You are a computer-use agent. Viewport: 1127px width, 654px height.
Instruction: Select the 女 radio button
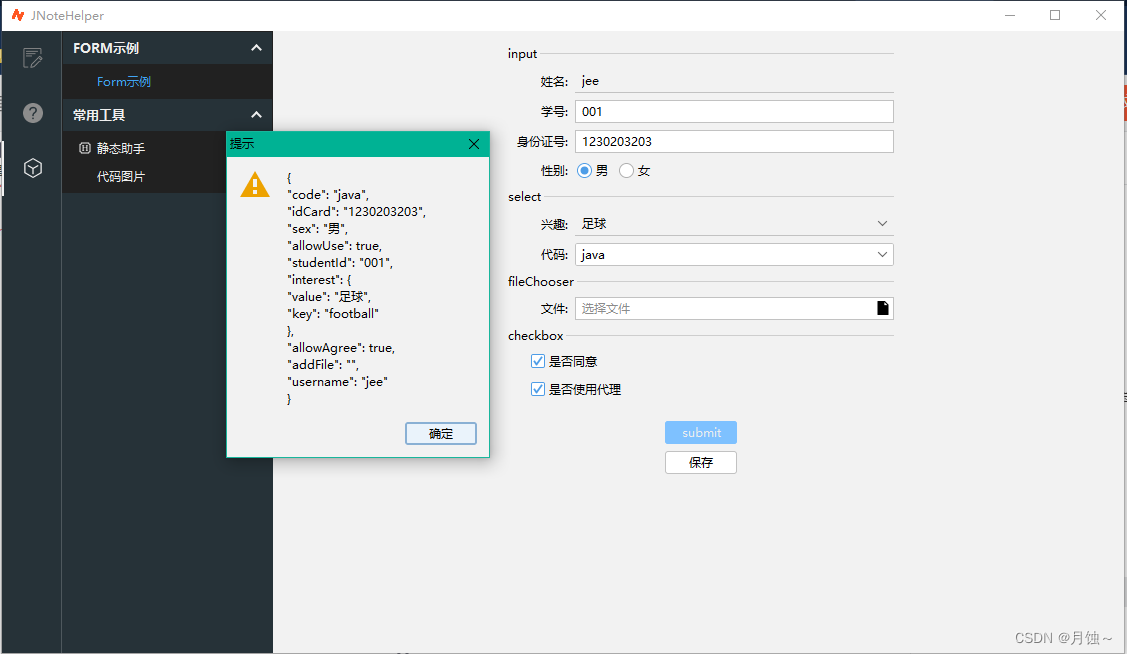click(x=626, y=170)
